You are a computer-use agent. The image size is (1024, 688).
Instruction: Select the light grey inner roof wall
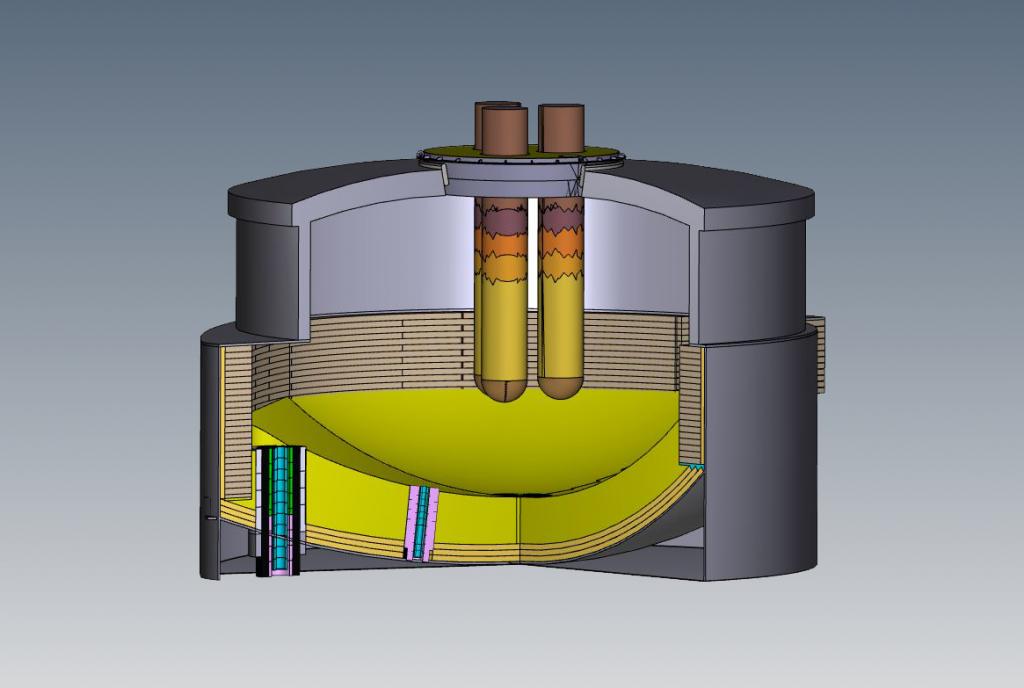click(390, 260)
